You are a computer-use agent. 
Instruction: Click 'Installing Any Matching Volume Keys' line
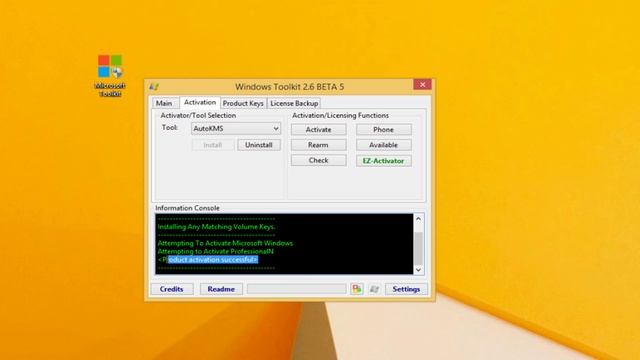pos(216,227)
